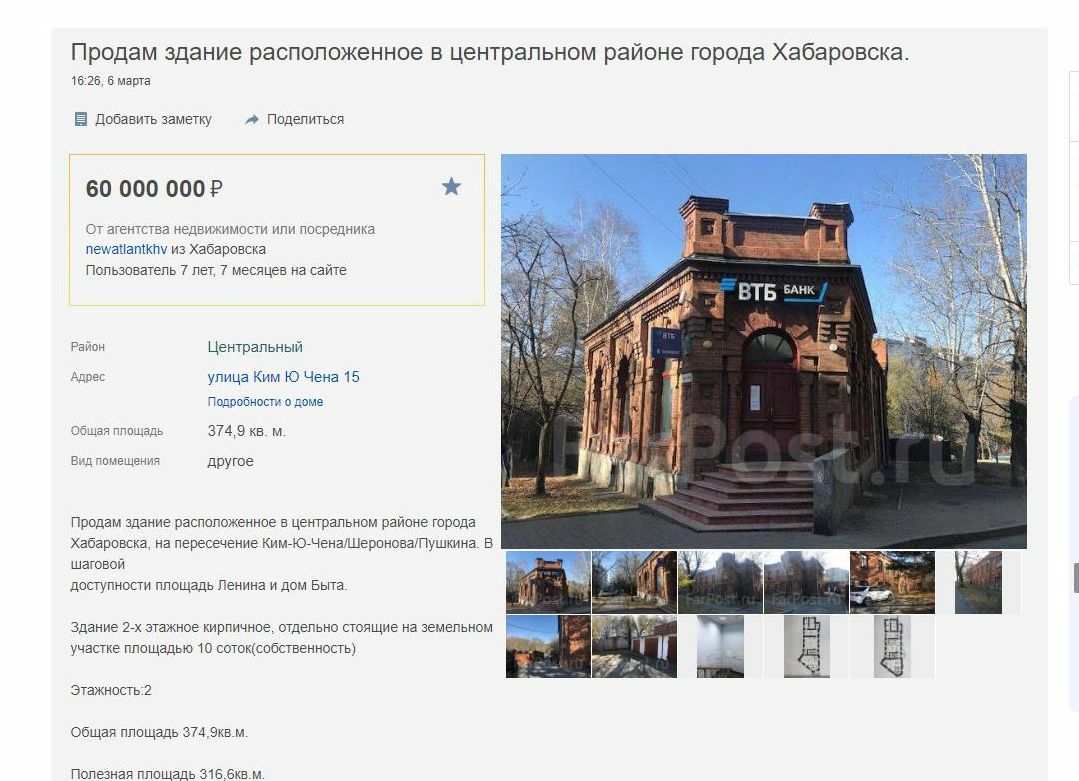Screen dimensions: 1079x781
Task: Open the Центральный district link
Action: pos(255,347)
